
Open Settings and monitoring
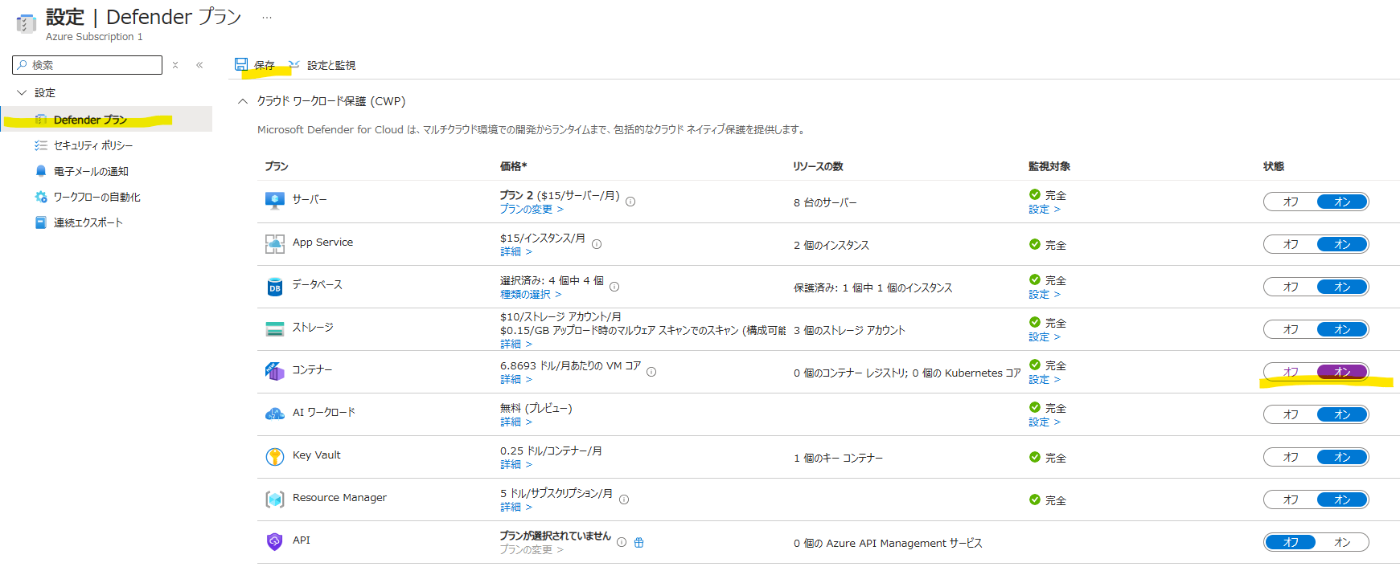(x=321, y=65)
